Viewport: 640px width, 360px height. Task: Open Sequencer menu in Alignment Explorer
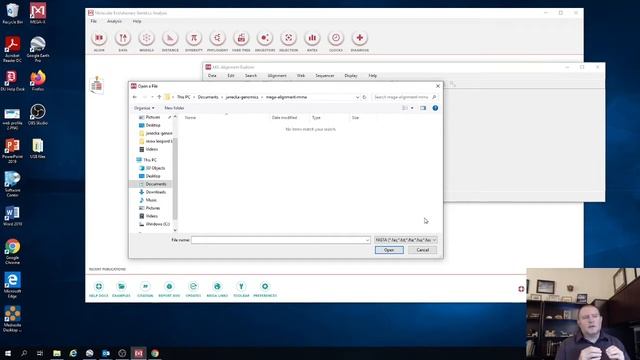324,76
